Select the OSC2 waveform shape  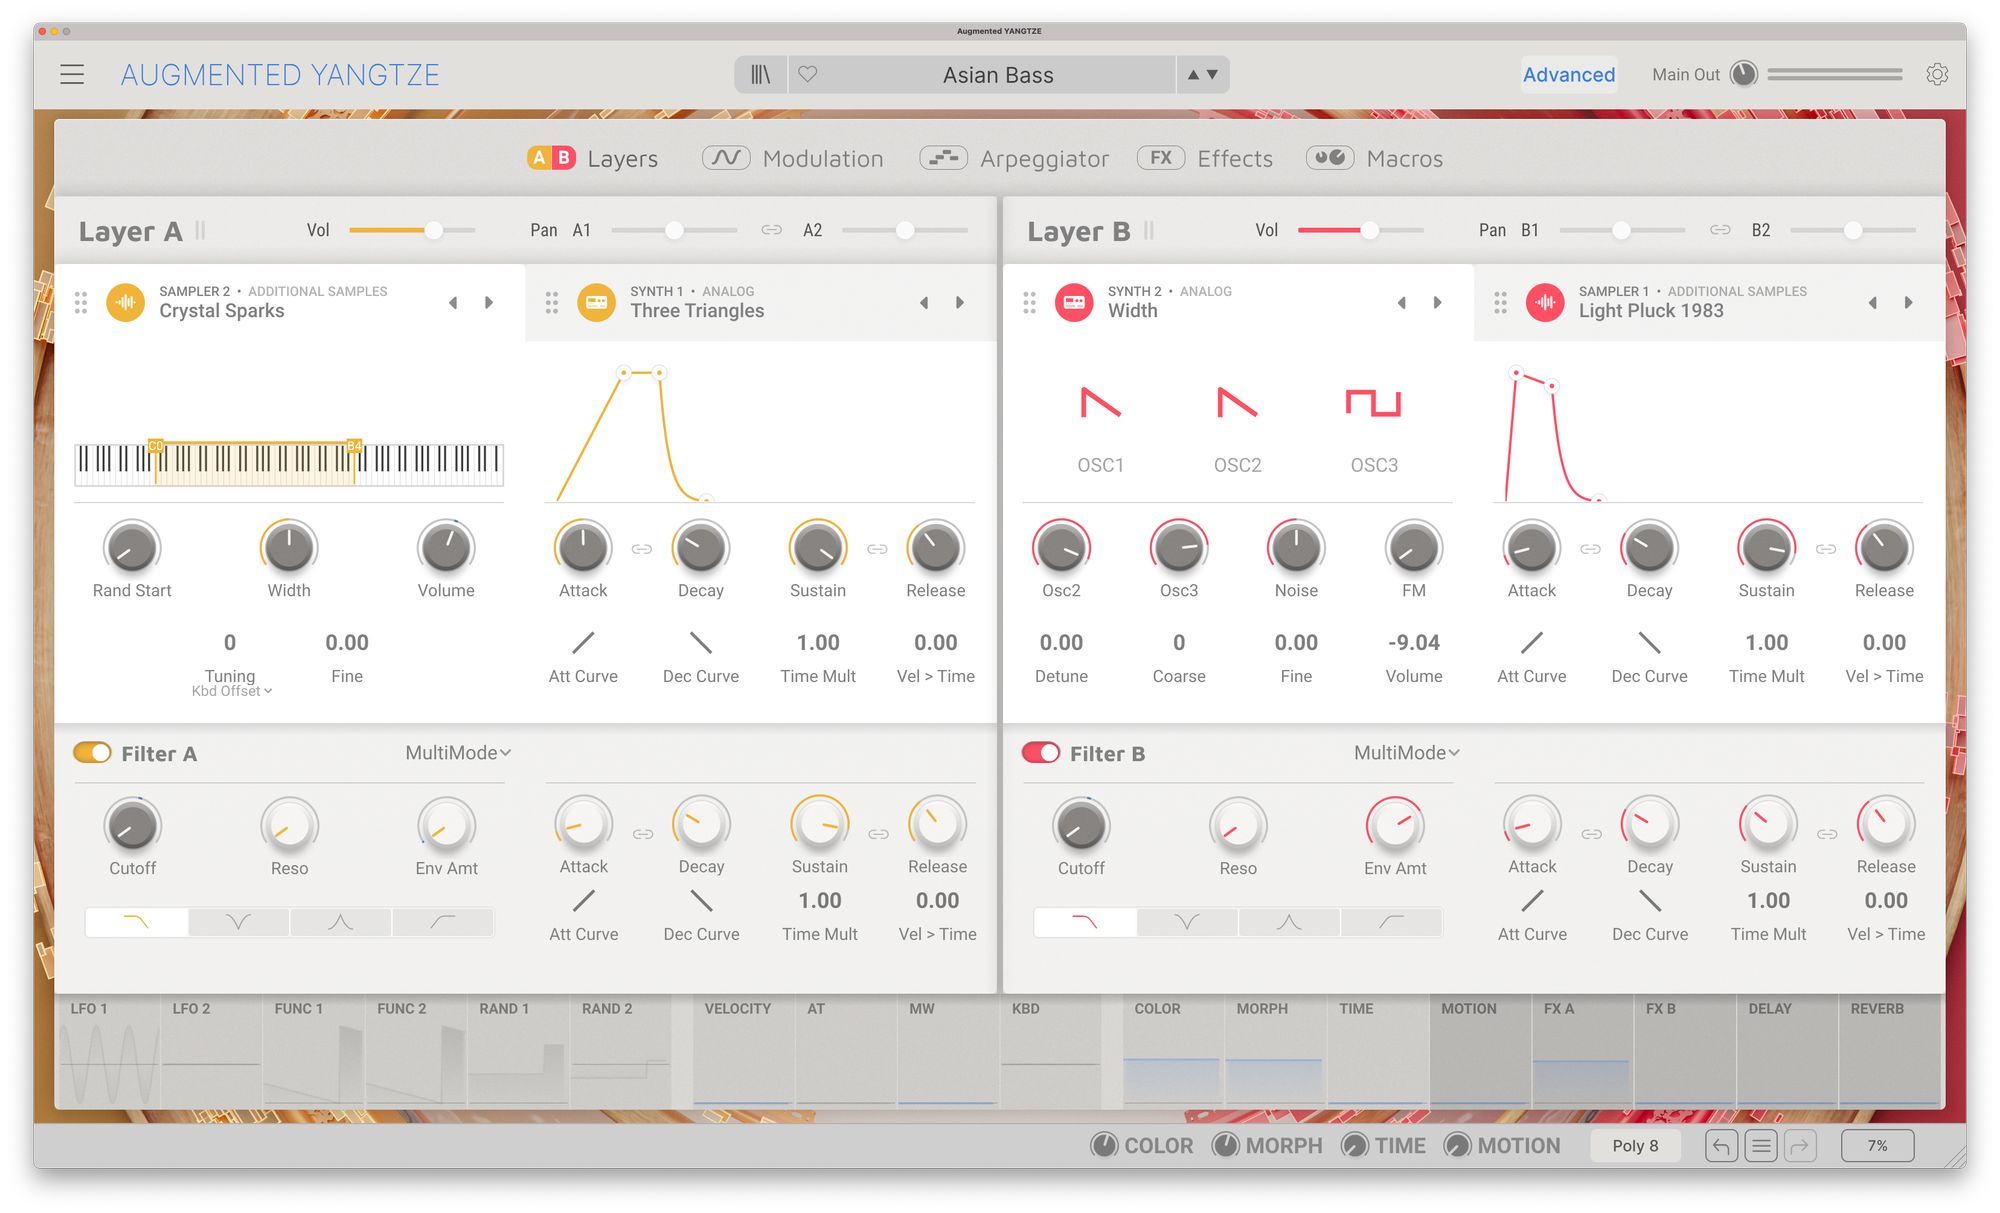[x=1237, y=403]
